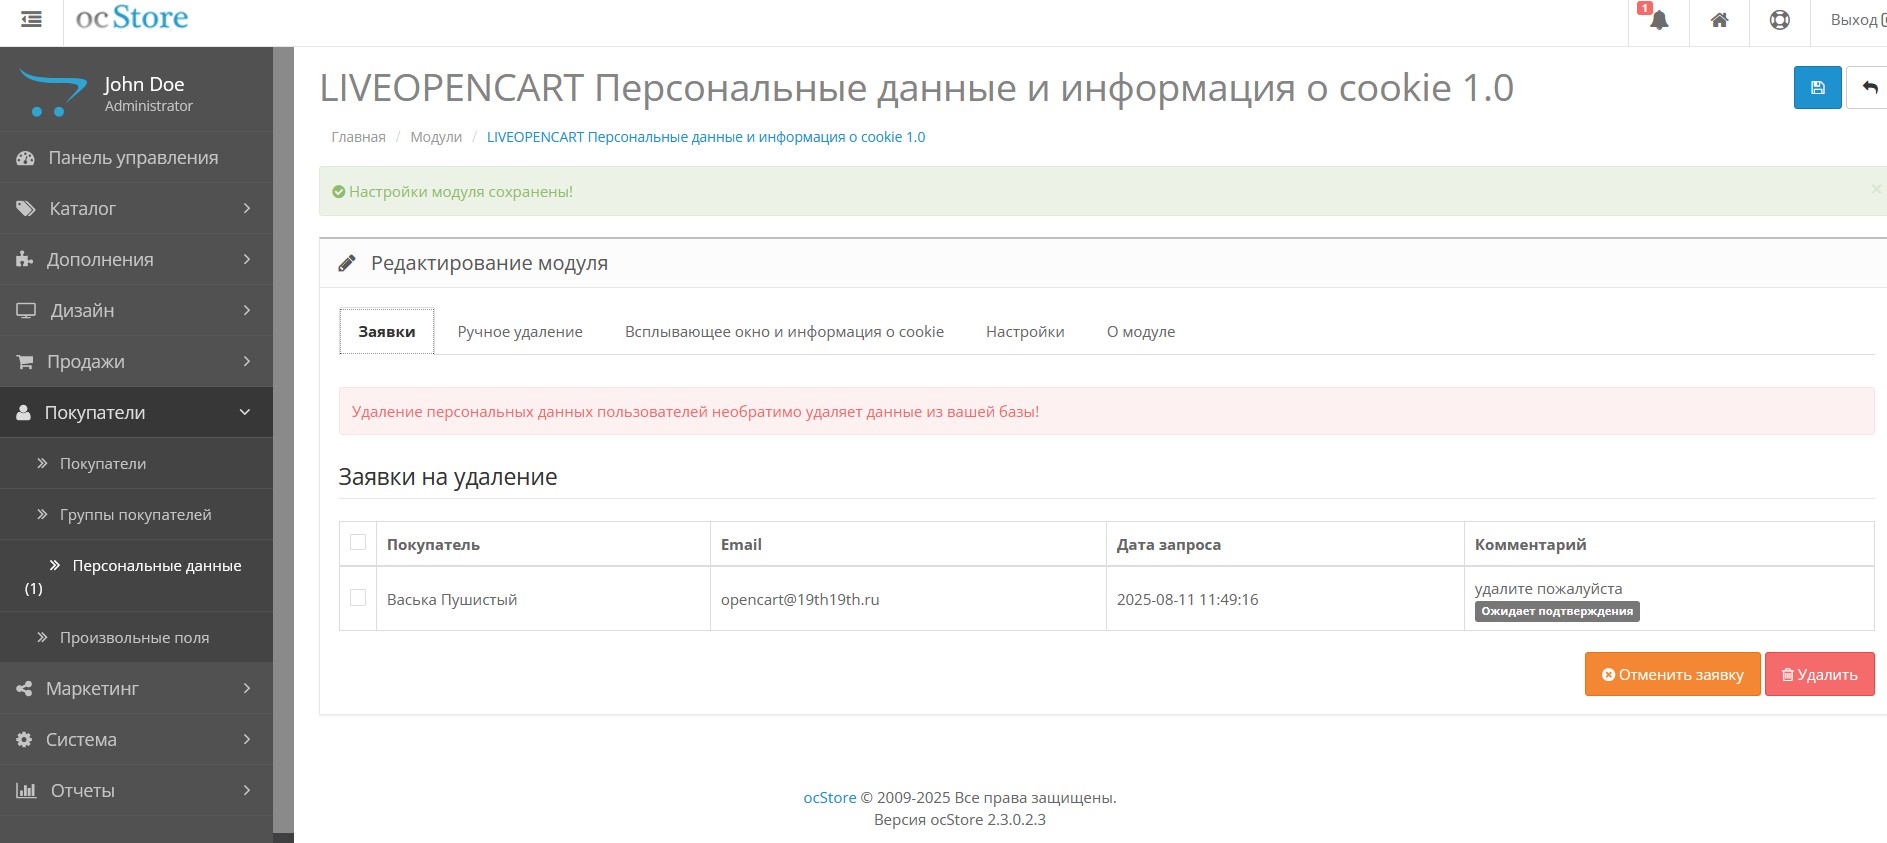This screenshot has width=1887, height=843.
Task: Click the Отчеты bar chart icon
Action: [x=26, y=791]
